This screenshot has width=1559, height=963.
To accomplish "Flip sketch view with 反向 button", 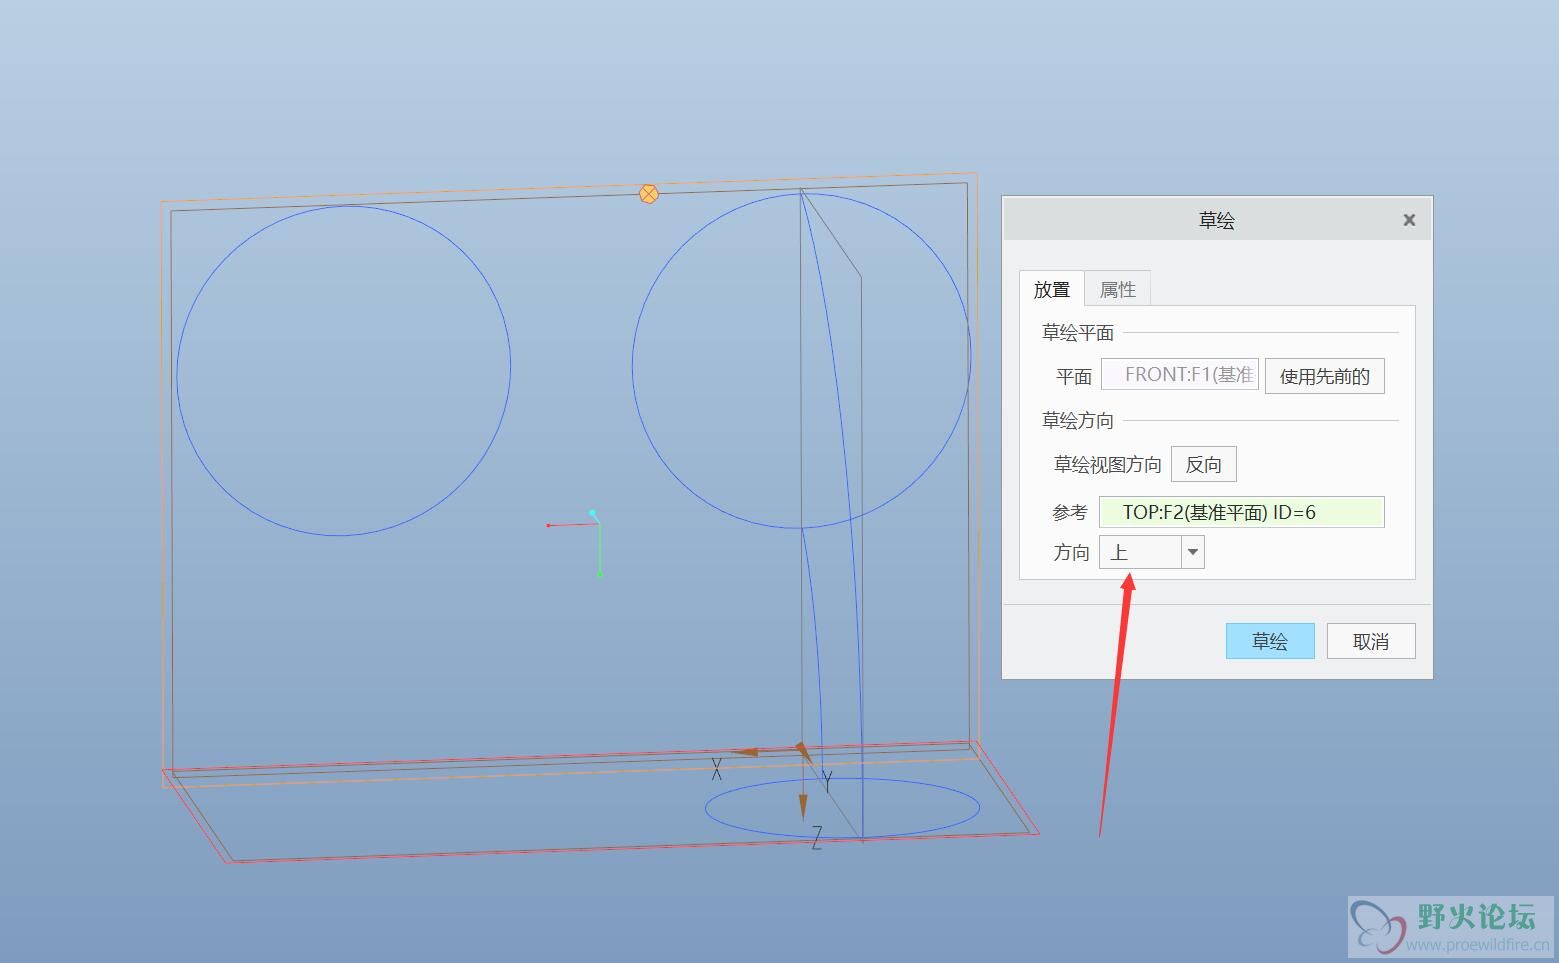I will pyautogui.click(x=1204, y=464).
